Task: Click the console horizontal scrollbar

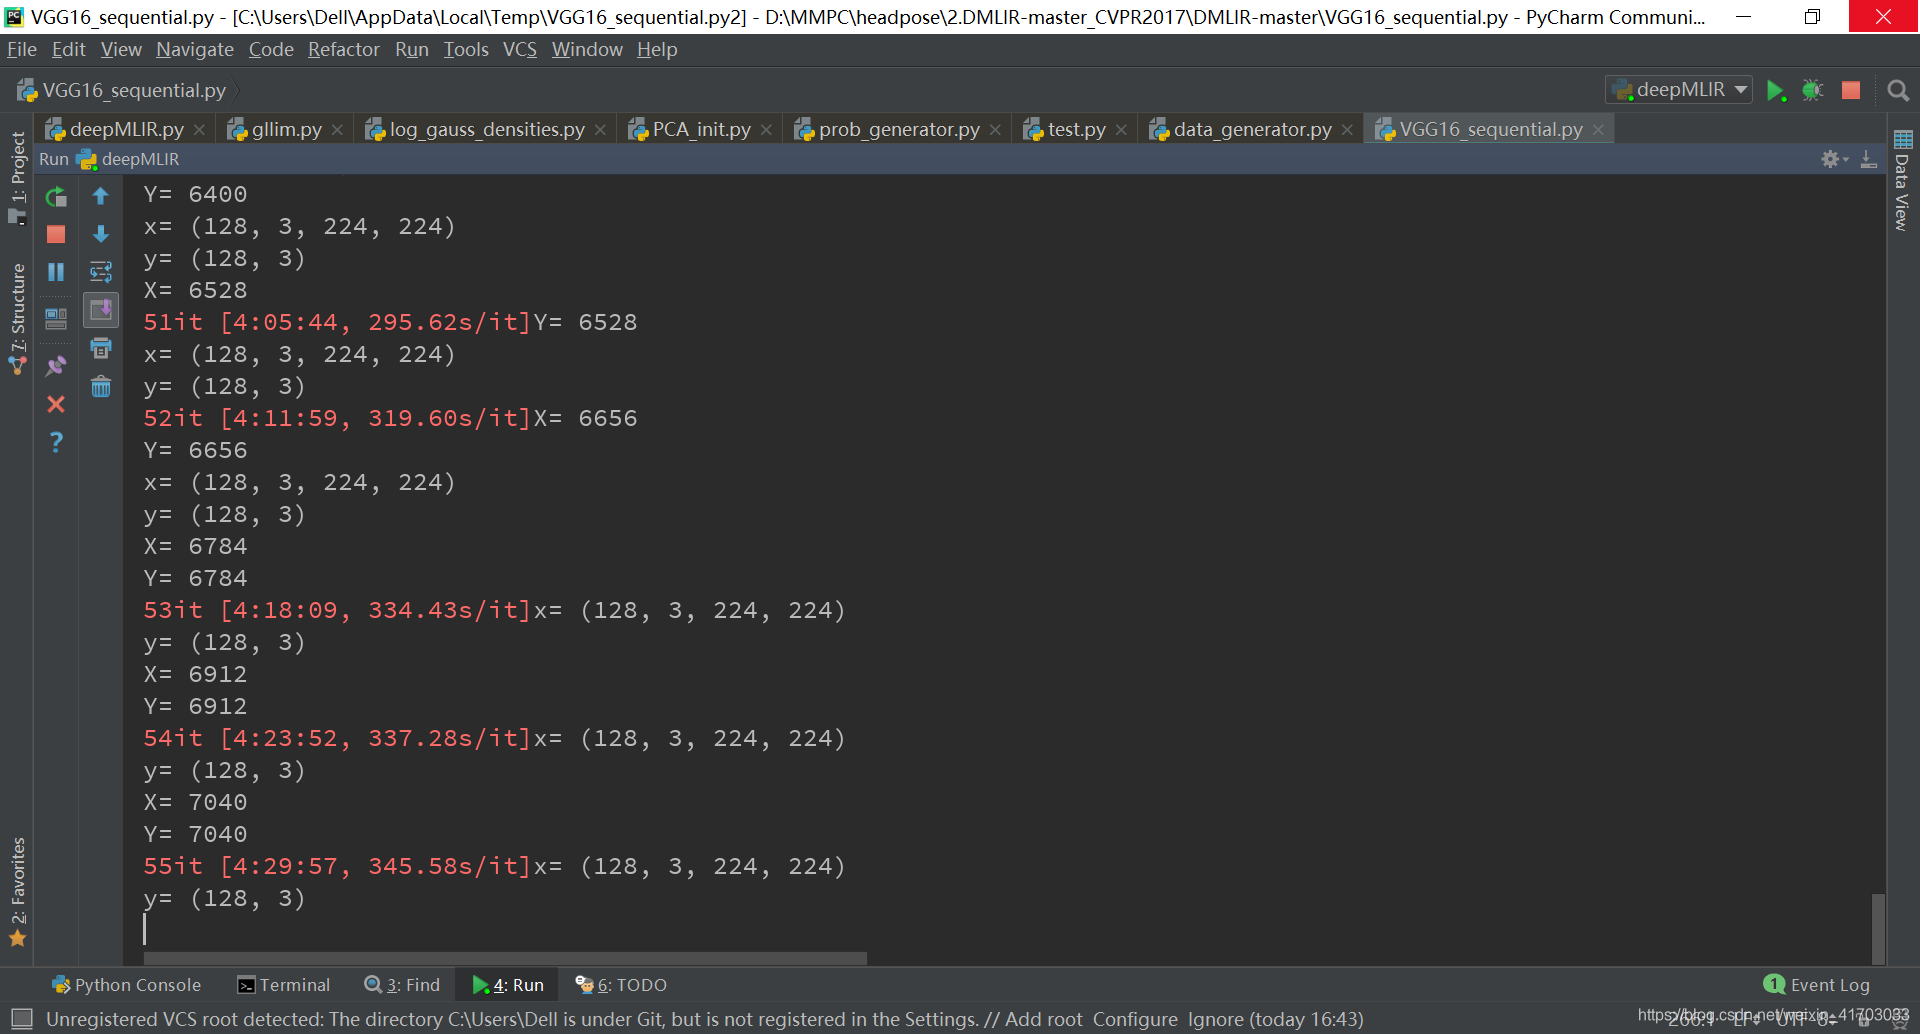Action: pos(505,958)
